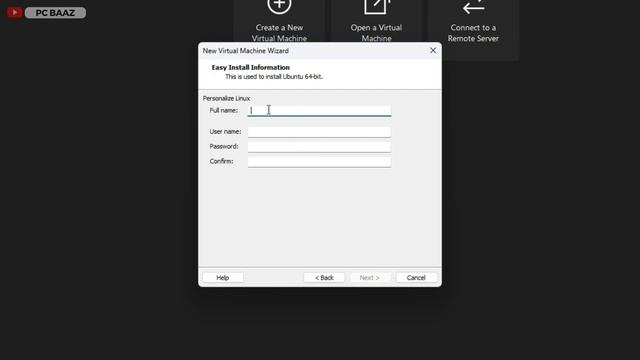Focus the Password input field
This screenshot has width=640, height=360.
click(x=319, y=147)
